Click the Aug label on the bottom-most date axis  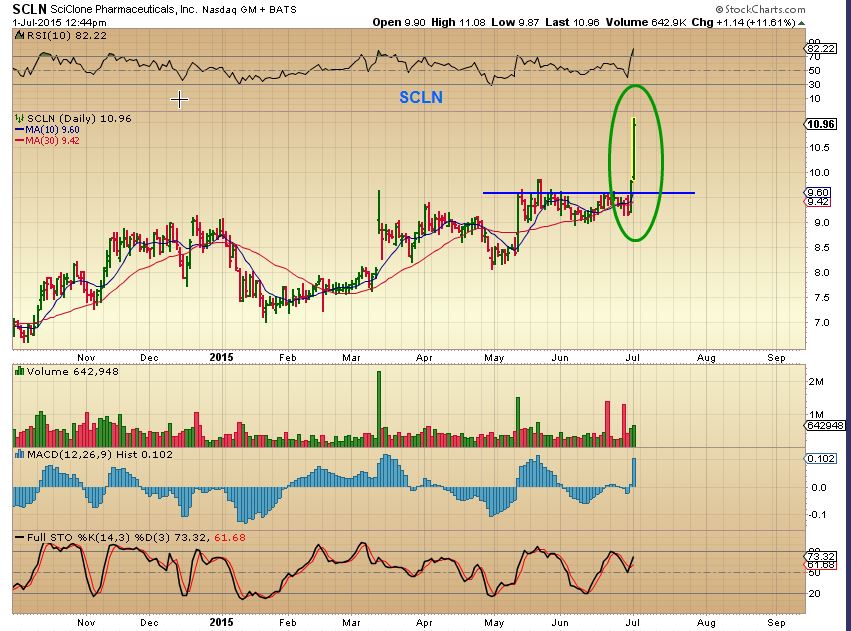point(706,622)
